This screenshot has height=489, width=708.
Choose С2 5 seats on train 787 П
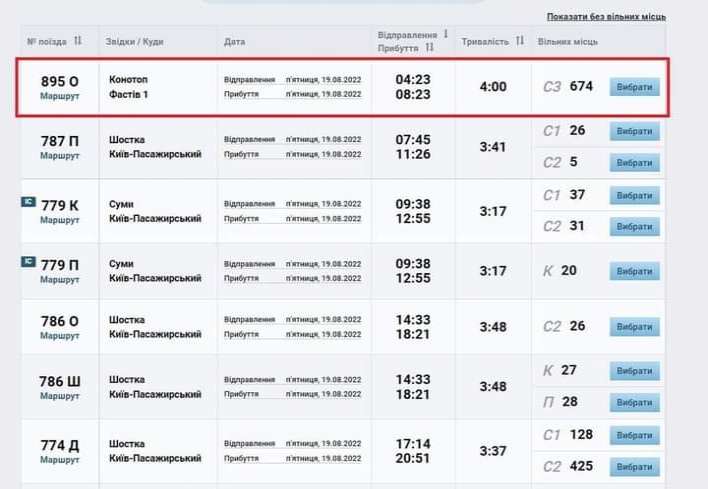[x=634, y=163]
